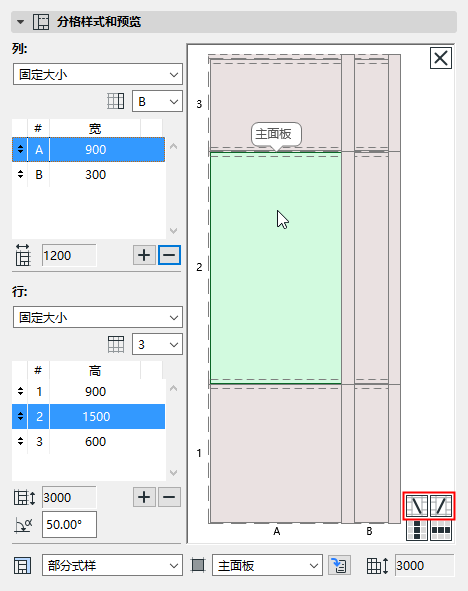Click reorder handle of row 3
The image size is (468, 591).
coord(20,441)
